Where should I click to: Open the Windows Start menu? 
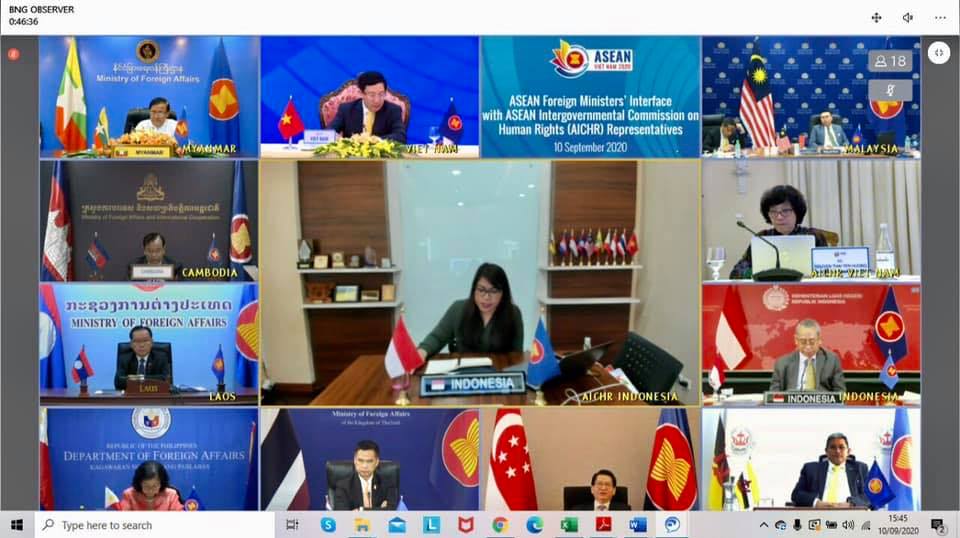pyautogui.click(x=17, y=525)
